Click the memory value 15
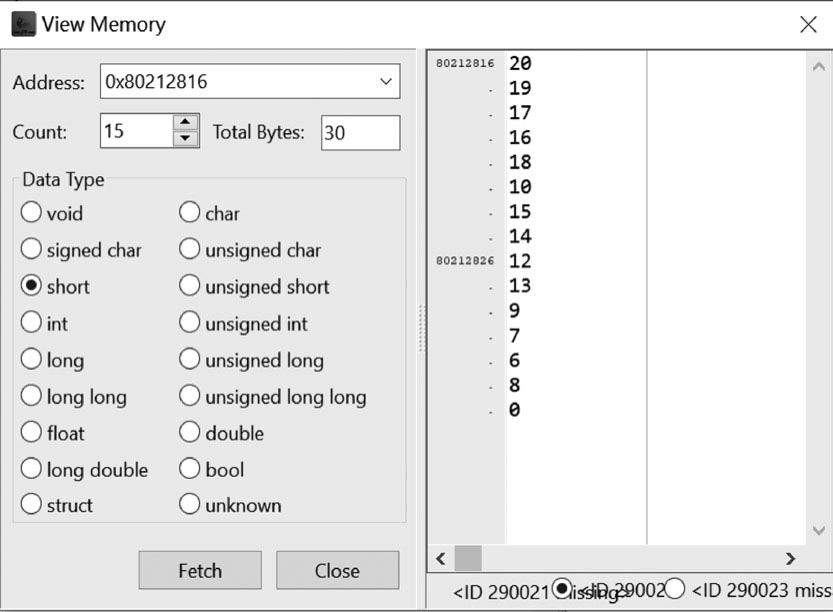The image size is (833, 612). pos(520,211)
